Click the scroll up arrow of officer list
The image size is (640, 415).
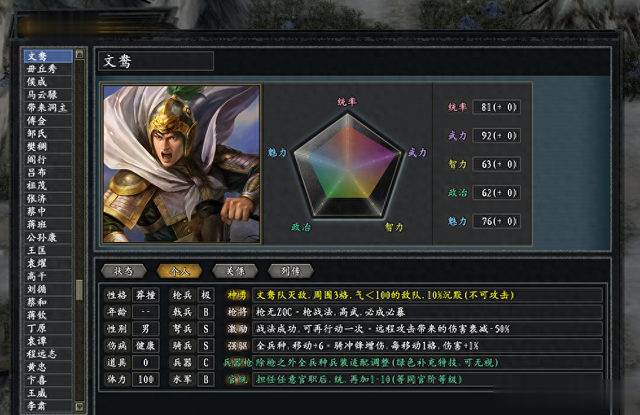(80, 54)
